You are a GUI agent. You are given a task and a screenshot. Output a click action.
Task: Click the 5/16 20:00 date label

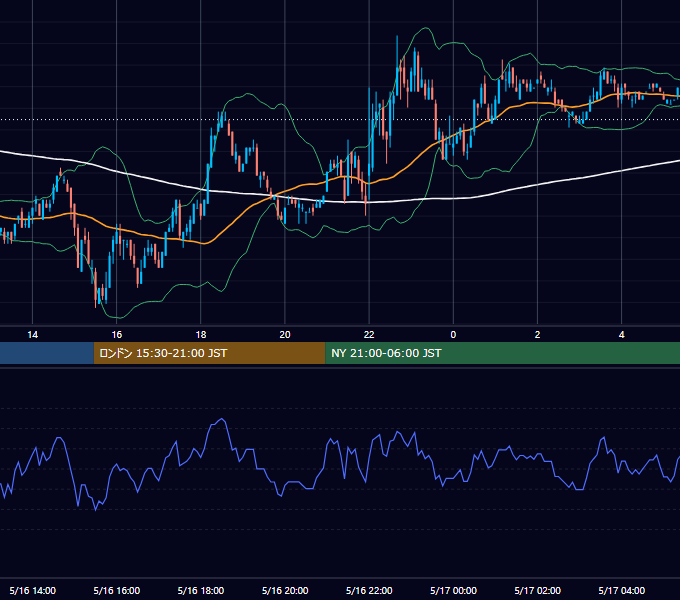[285, 590]
